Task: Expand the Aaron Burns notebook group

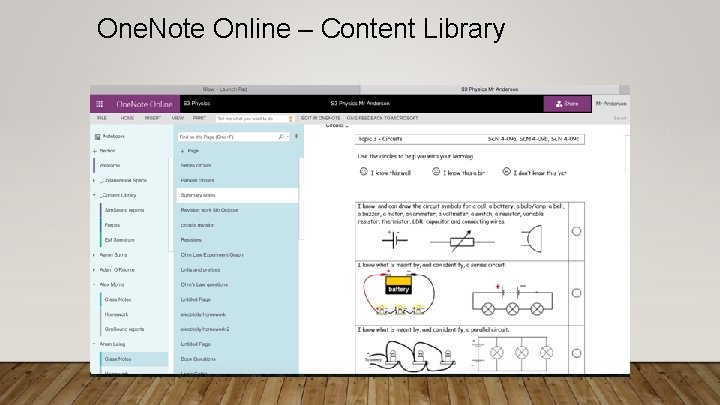Action: pos(94,255)
